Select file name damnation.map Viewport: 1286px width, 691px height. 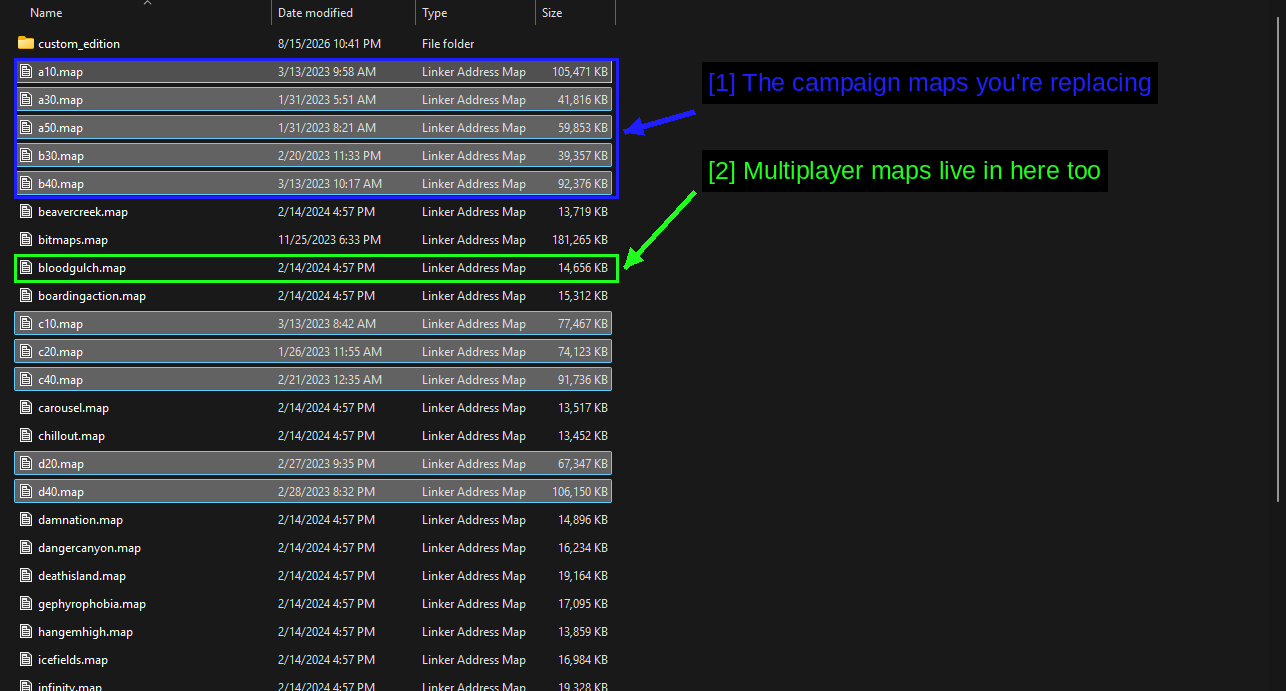[80, 520]
